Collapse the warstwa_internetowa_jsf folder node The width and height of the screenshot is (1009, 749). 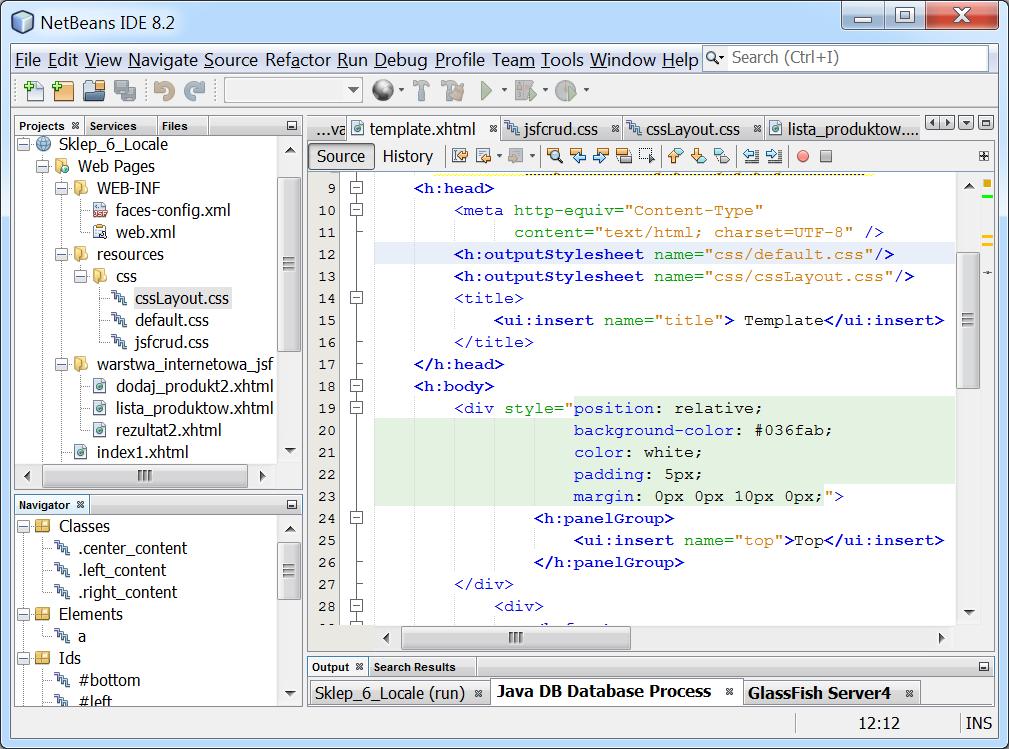click(62, 364)
